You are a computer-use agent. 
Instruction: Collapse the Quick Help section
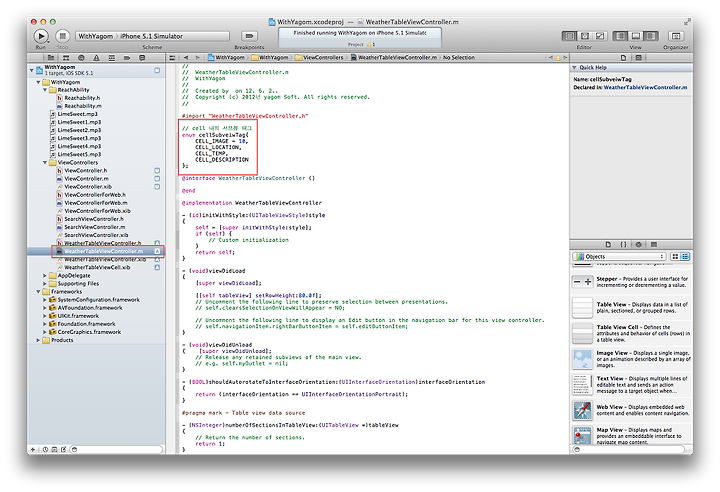tap(574, 68)
